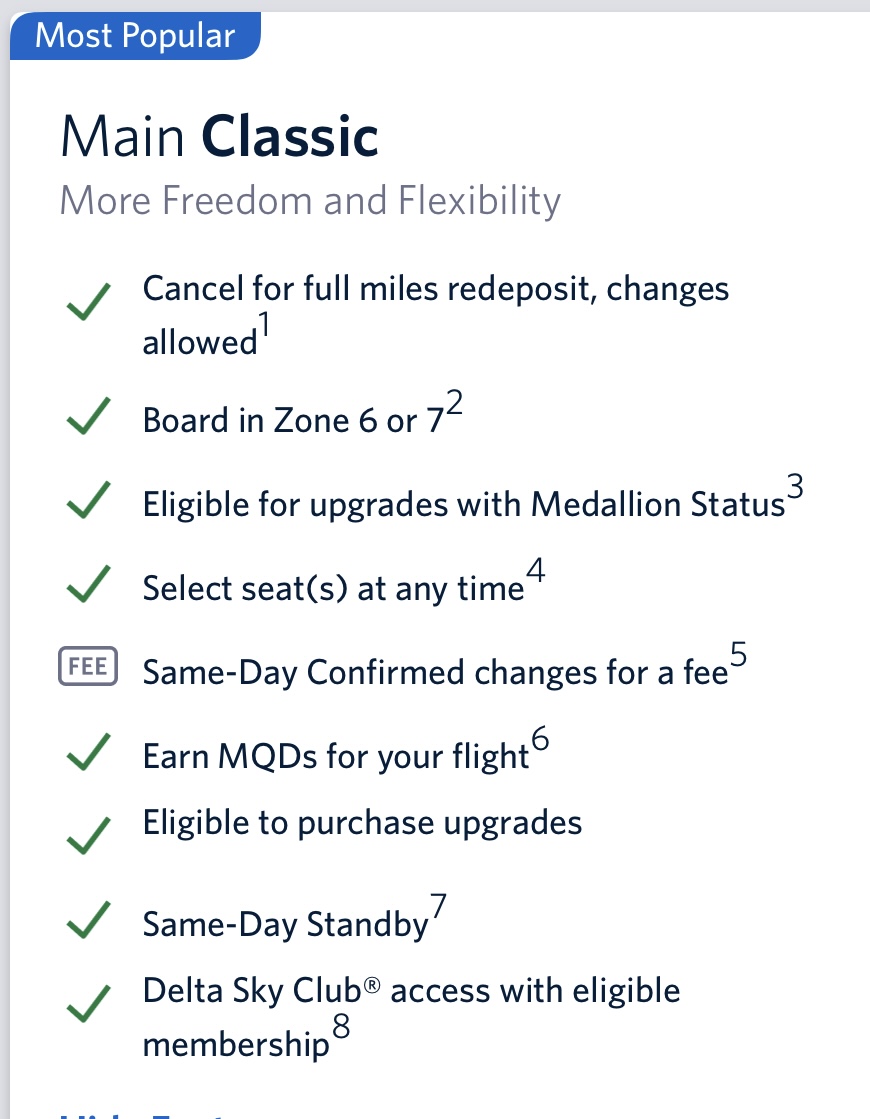Click checkmark beside Board in Zone 6 or 7
The image size is (870, 1119).
click(x=88, y=415)
